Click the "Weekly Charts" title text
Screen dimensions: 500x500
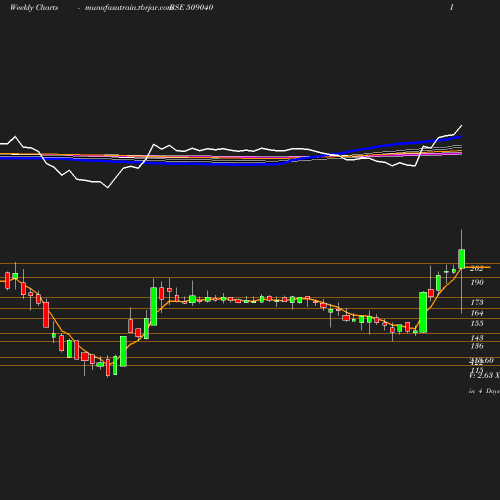(34, 7)
